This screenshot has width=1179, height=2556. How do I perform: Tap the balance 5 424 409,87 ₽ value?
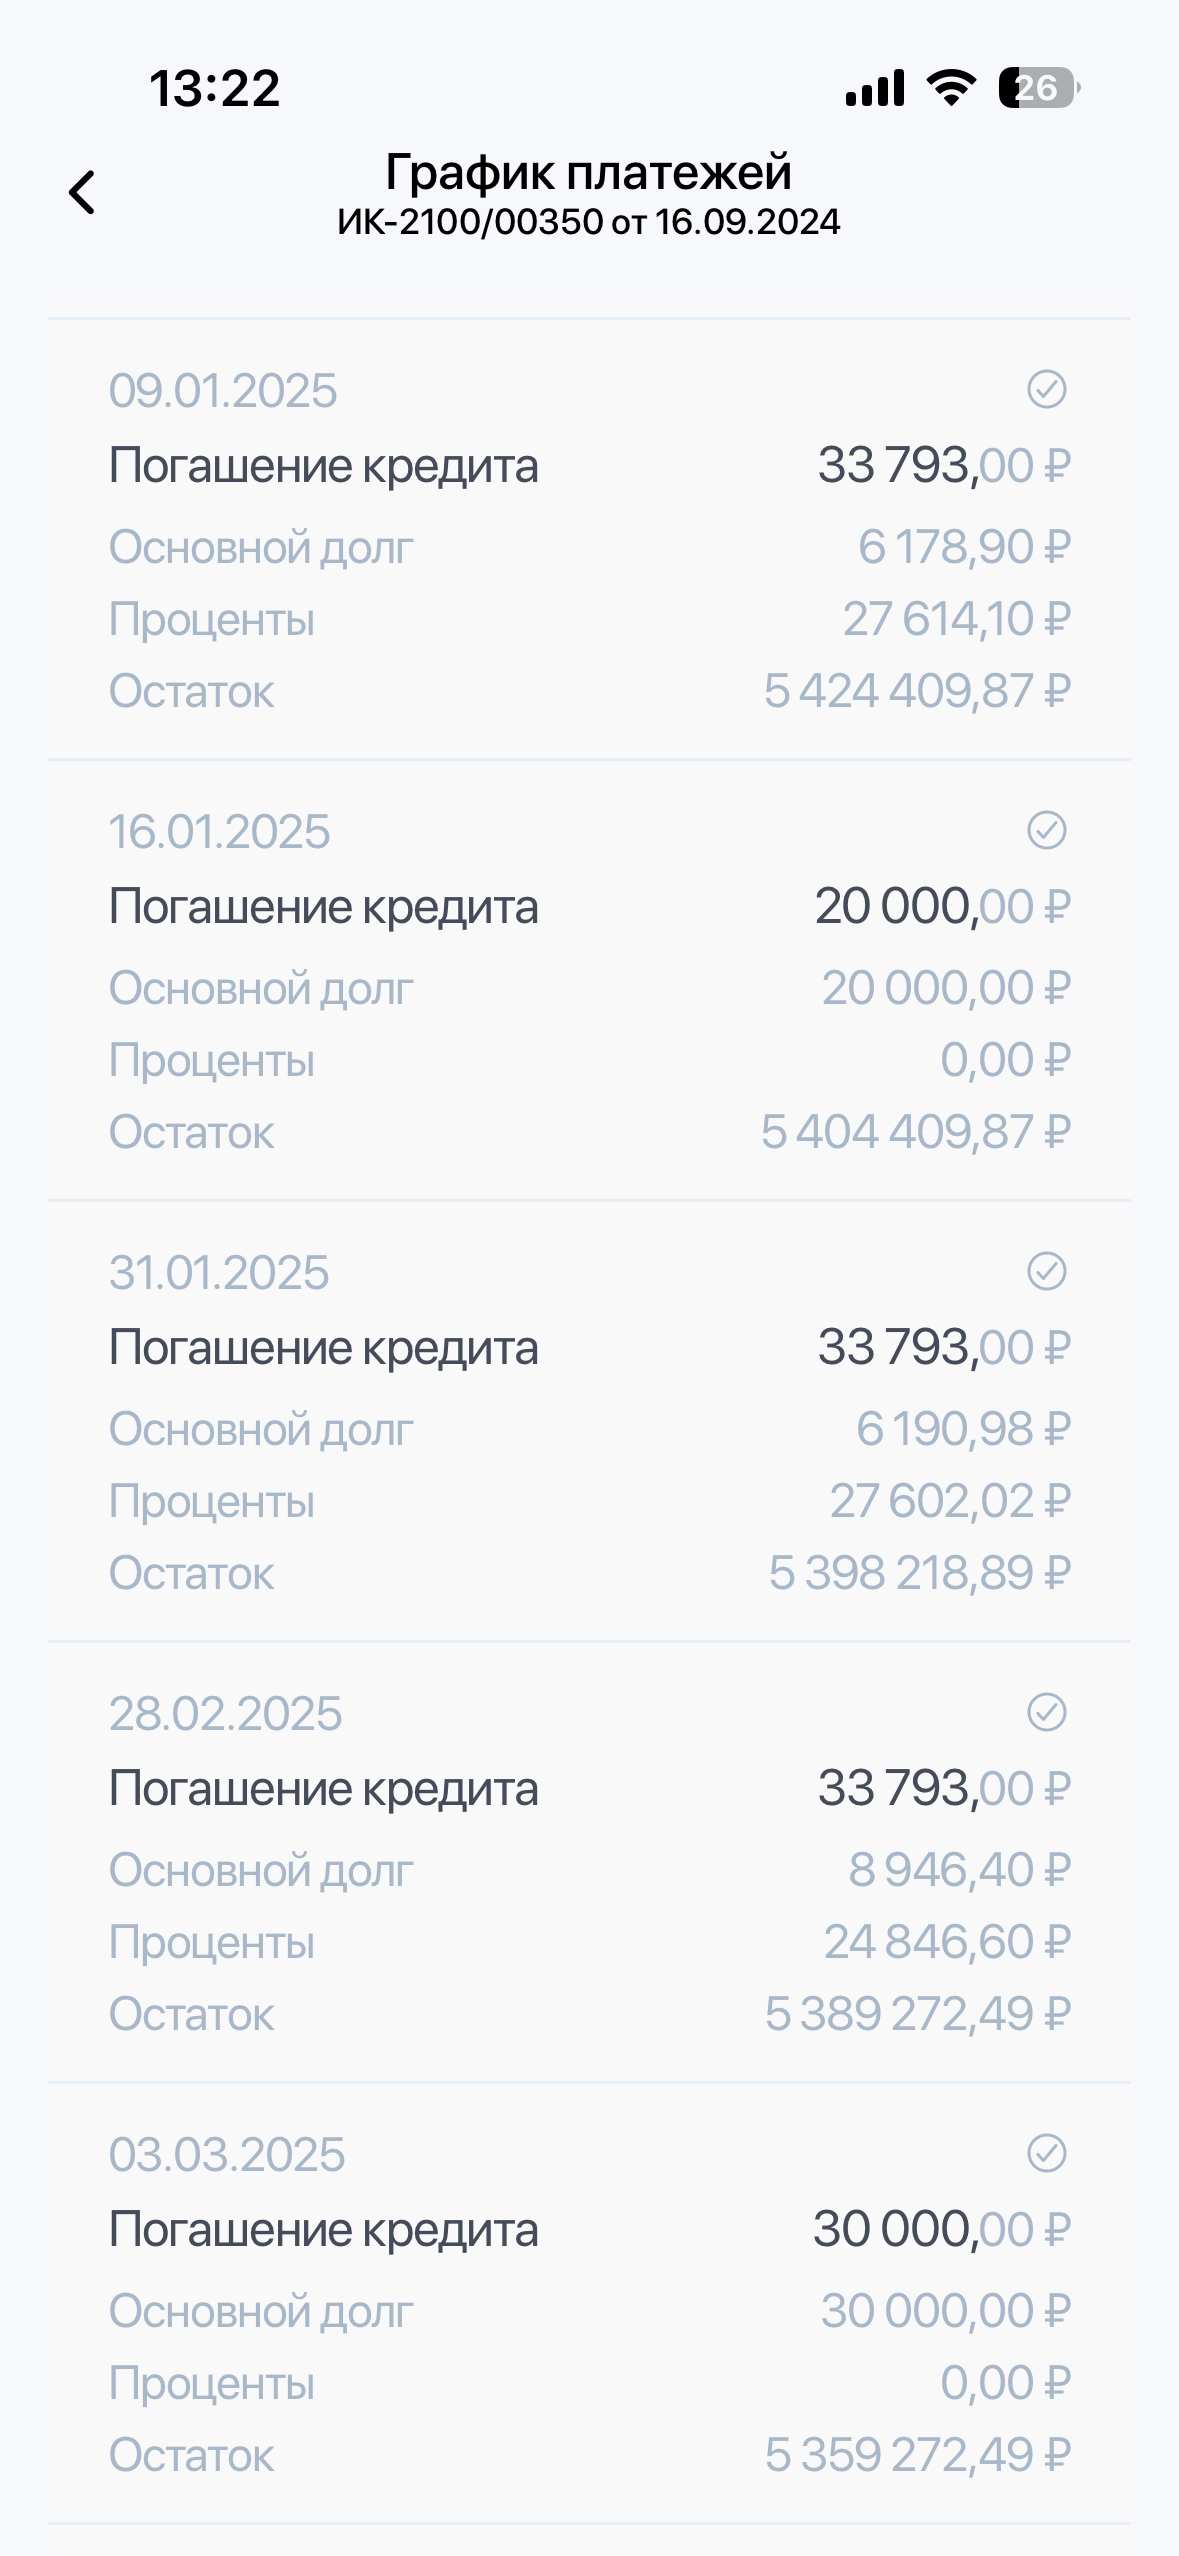click(x=917, y=691)
